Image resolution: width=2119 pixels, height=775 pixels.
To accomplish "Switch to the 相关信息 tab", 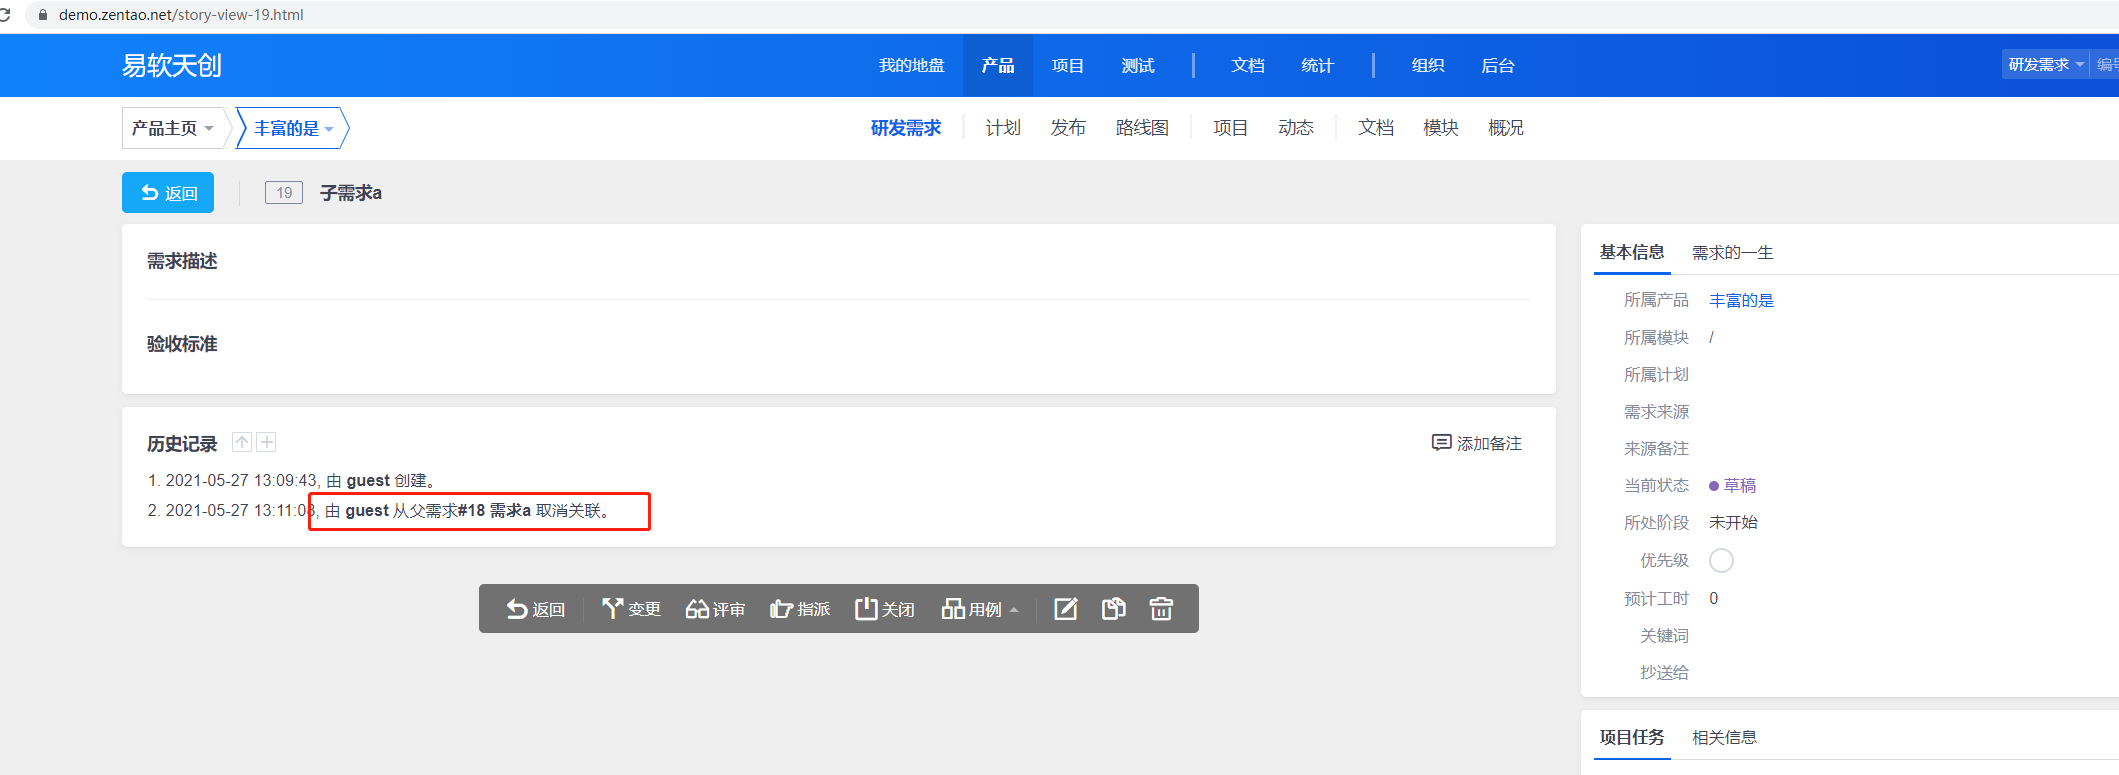I will pos(1724,738).
